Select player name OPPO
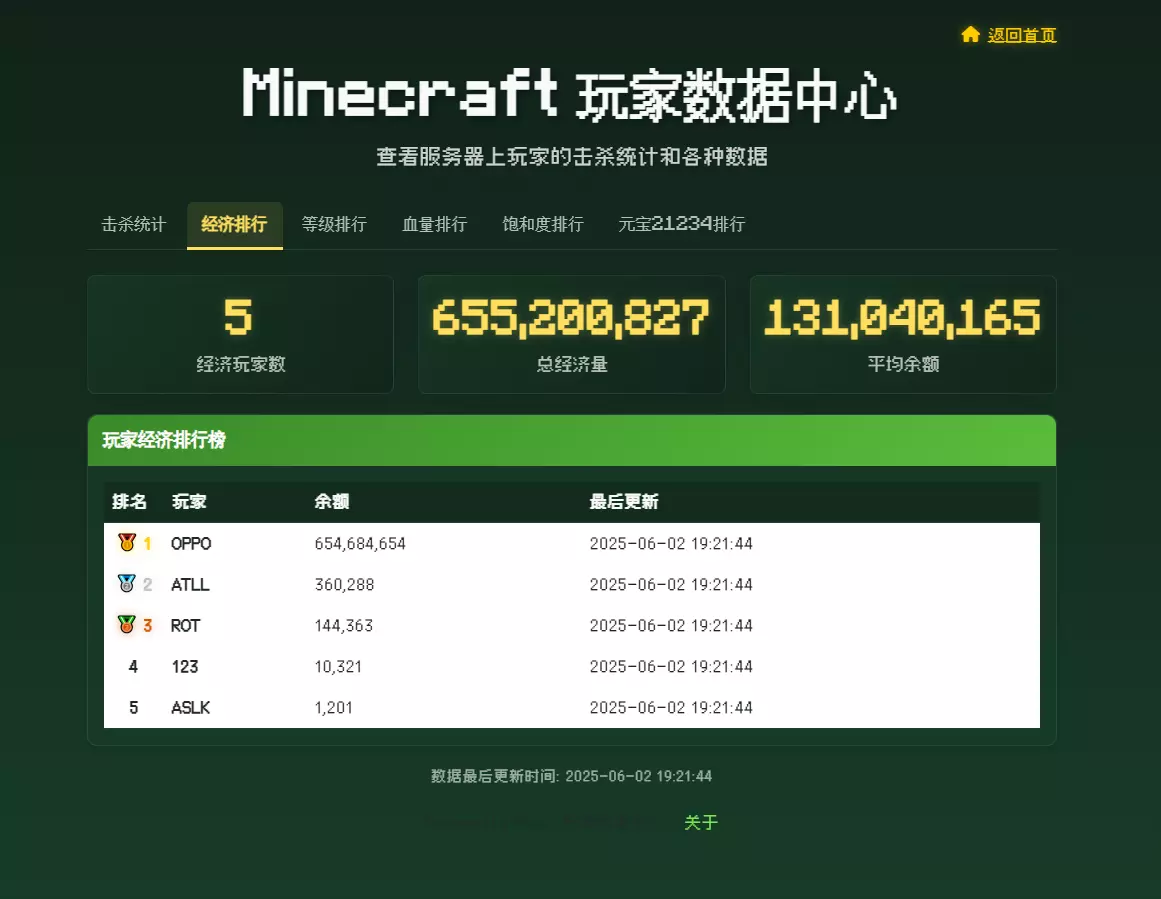The width and height of the screenshot is (1161, 899). tap(191, 544)
